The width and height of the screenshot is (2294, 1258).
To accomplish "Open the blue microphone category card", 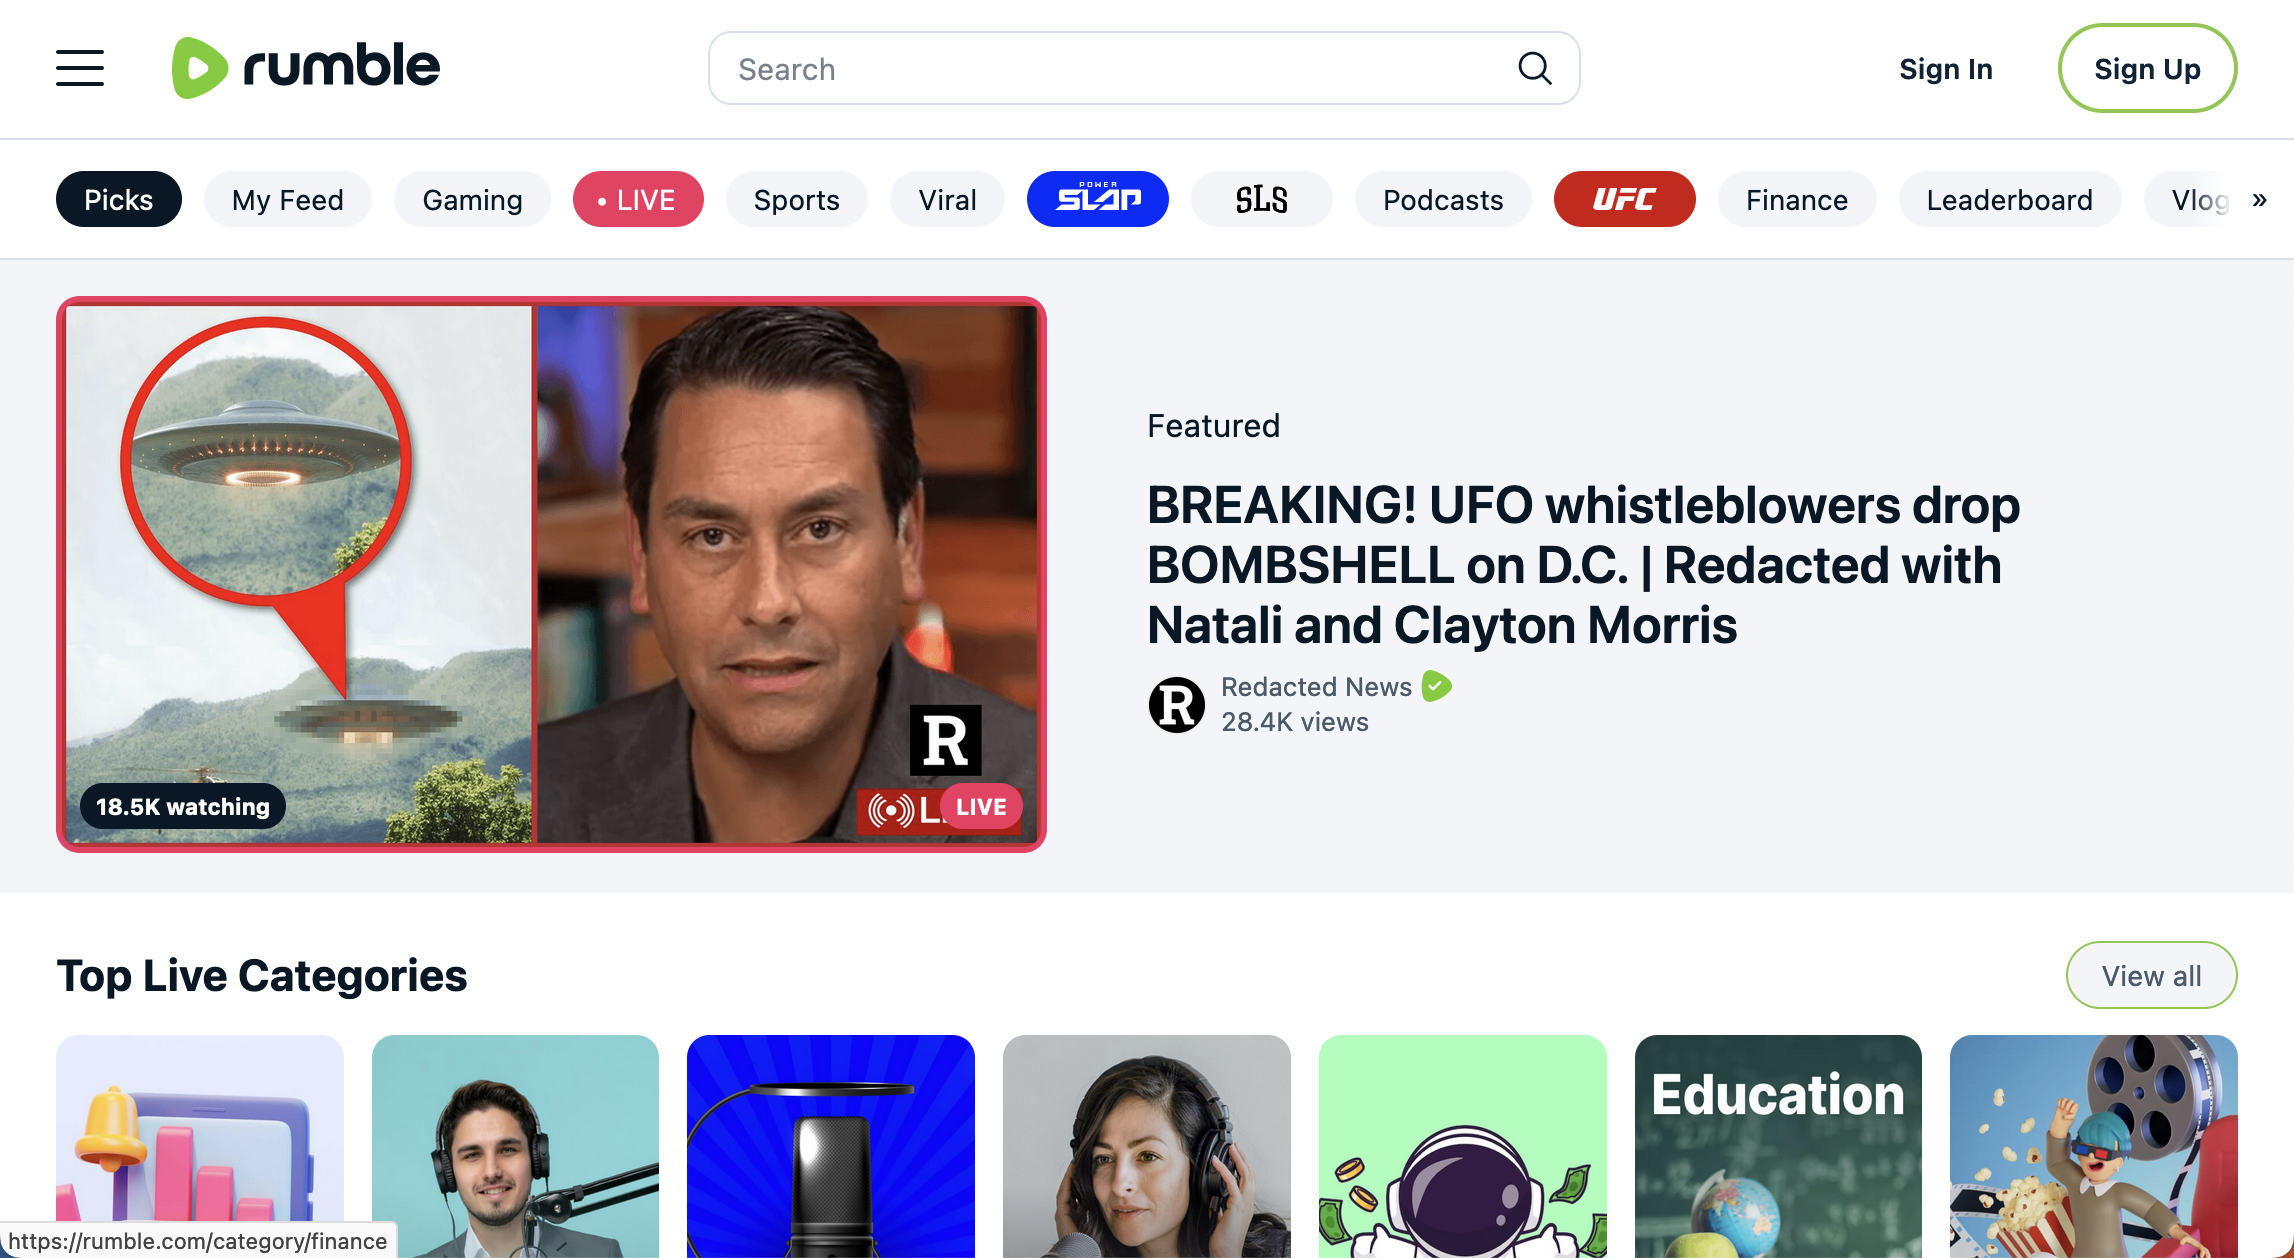I will click(831, 1146).
